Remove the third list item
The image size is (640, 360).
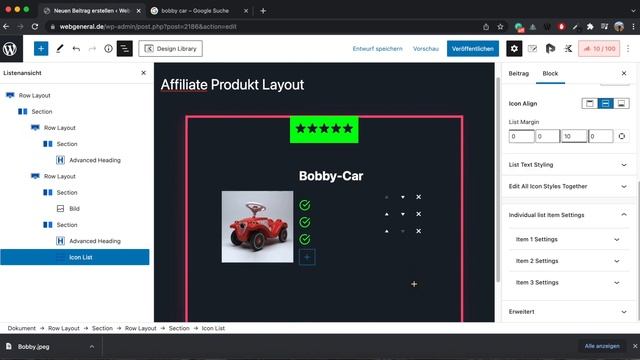pos(418,231)
